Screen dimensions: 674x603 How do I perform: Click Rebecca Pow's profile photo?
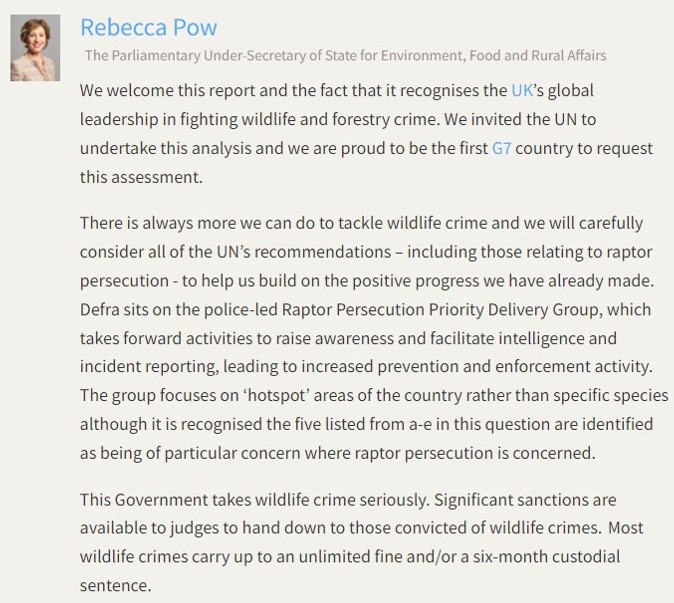35,46
